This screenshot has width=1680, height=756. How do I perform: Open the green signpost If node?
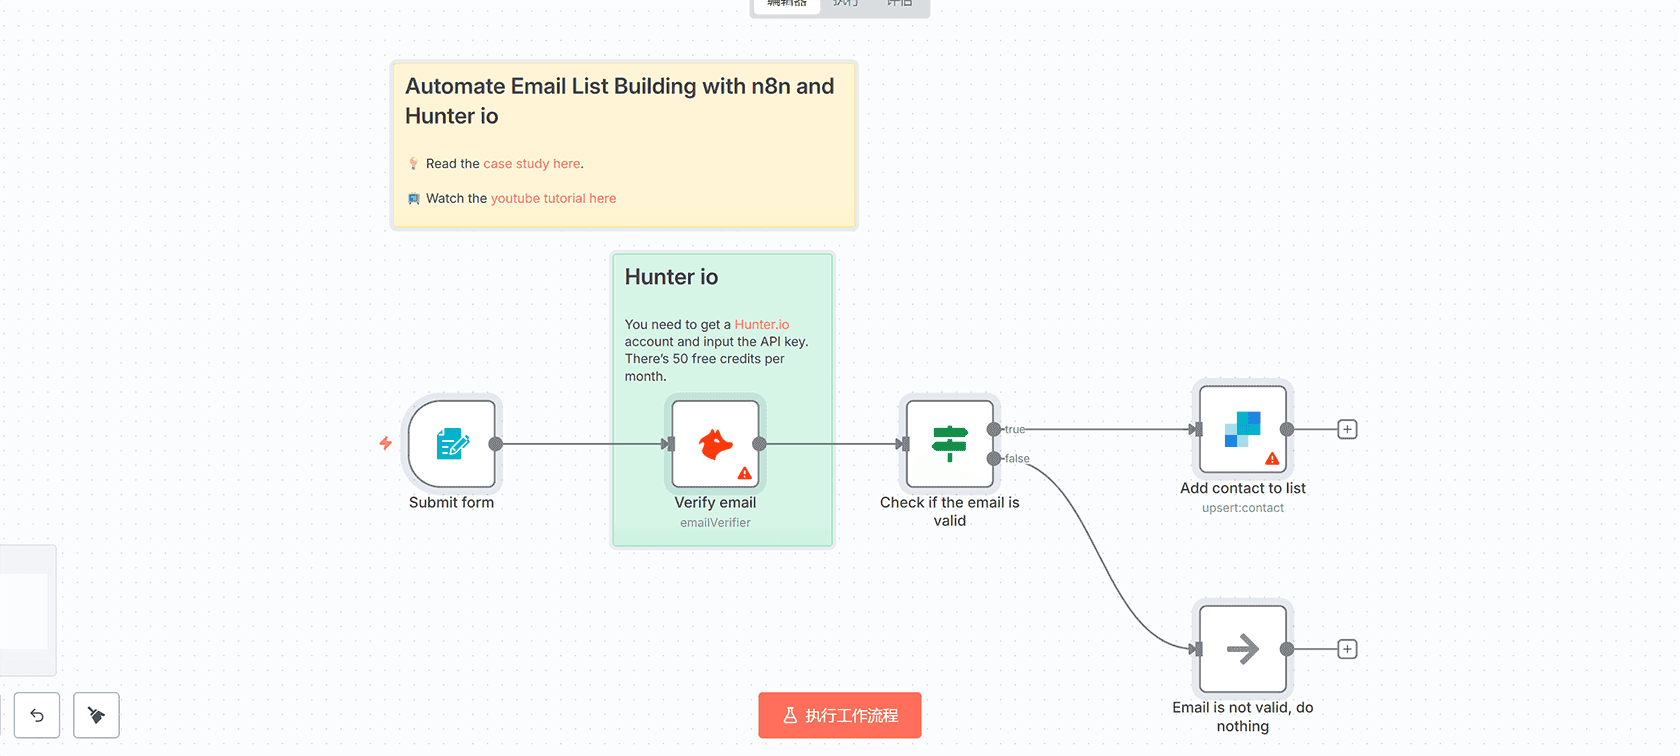[x=949, y=444]
